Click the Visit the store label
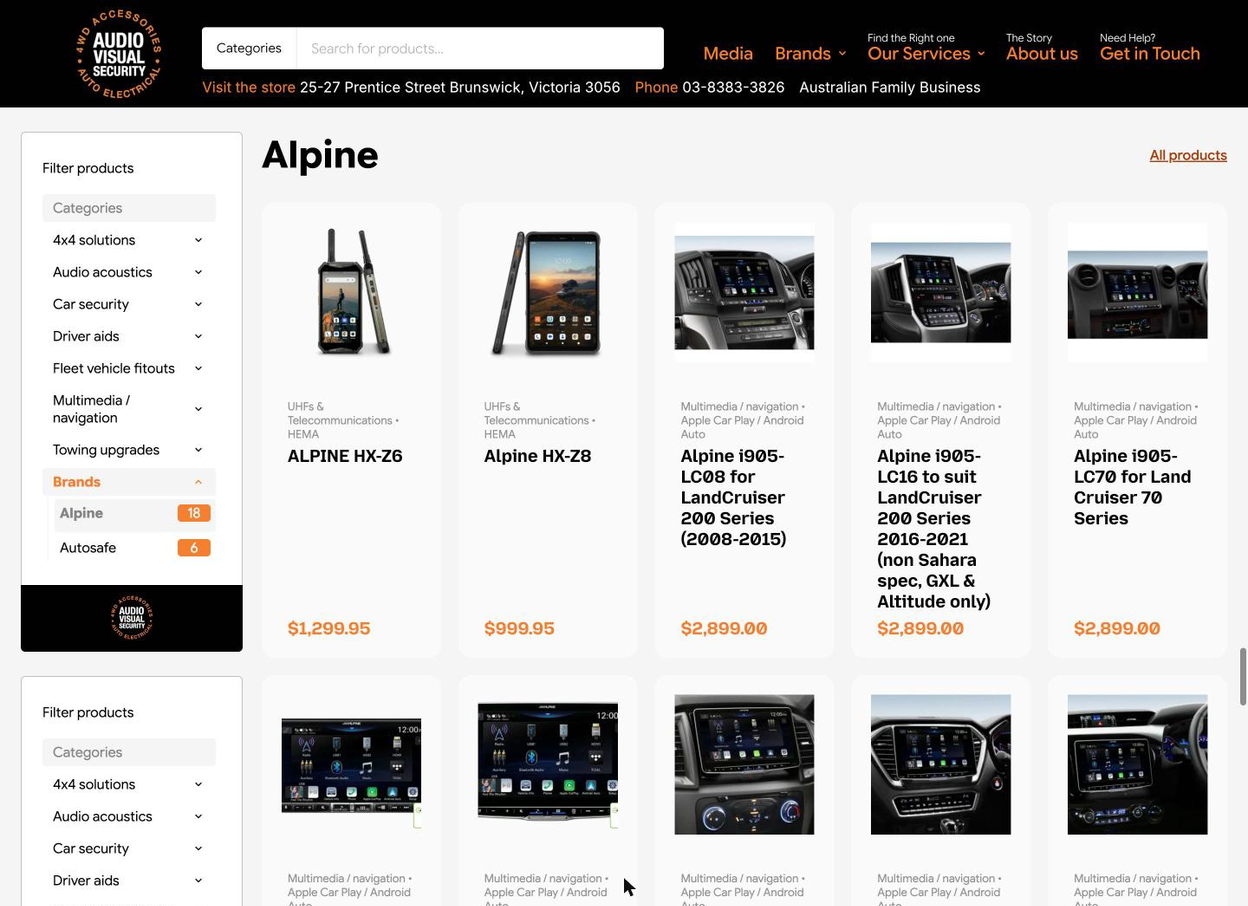The width and height of the screenshot is (1248, 906). click(248, 87)
